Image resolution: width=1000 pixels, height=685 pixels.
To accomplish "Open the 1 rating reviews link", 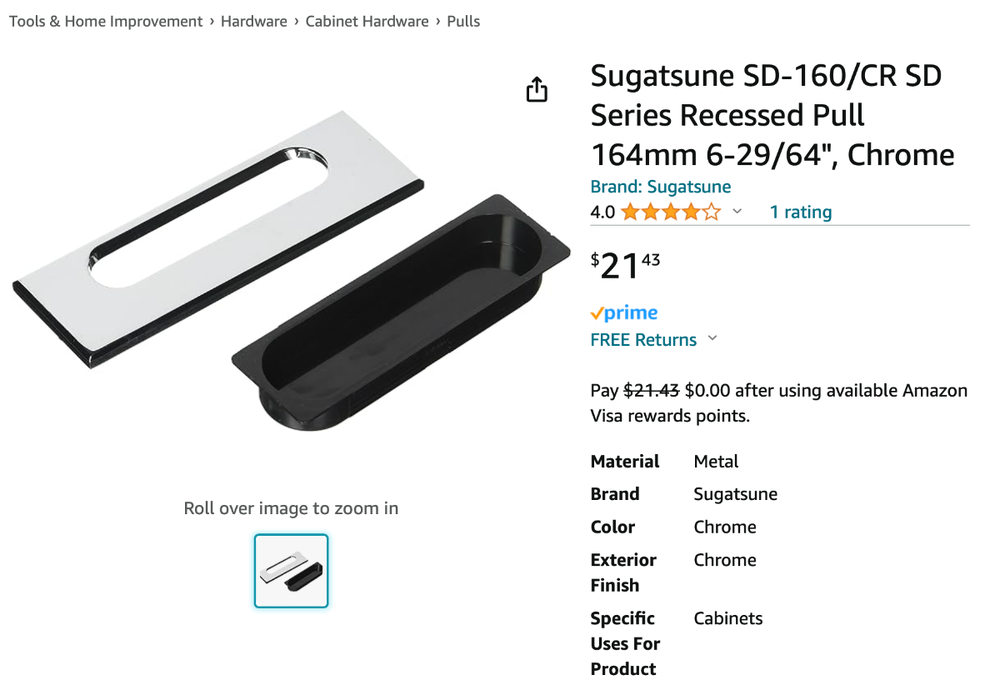I will click(x=800, y=212).
